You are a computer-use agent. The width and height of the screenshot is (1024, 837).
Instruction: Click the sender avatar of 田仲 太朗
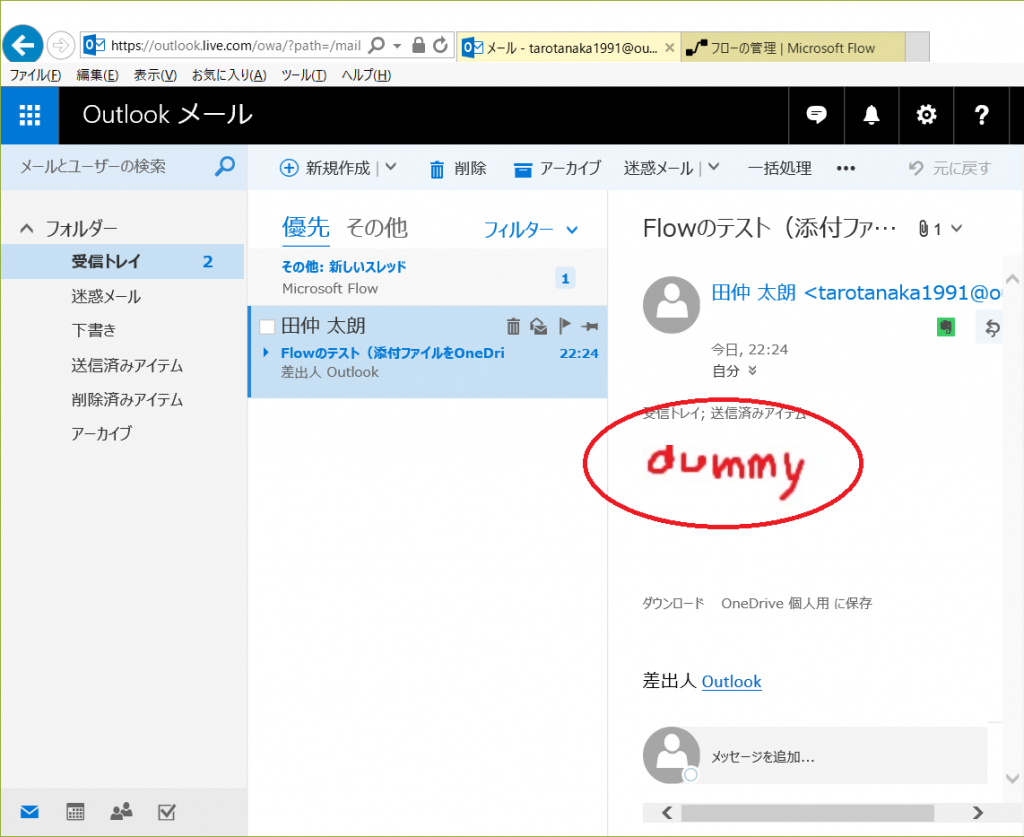671,305
